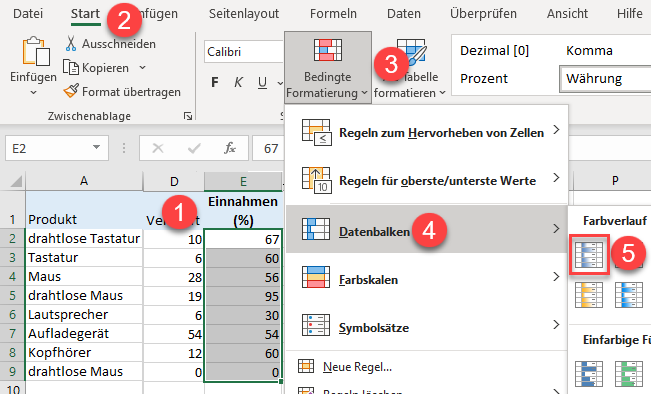Choose solid green data bar

(x=629, y=374)
